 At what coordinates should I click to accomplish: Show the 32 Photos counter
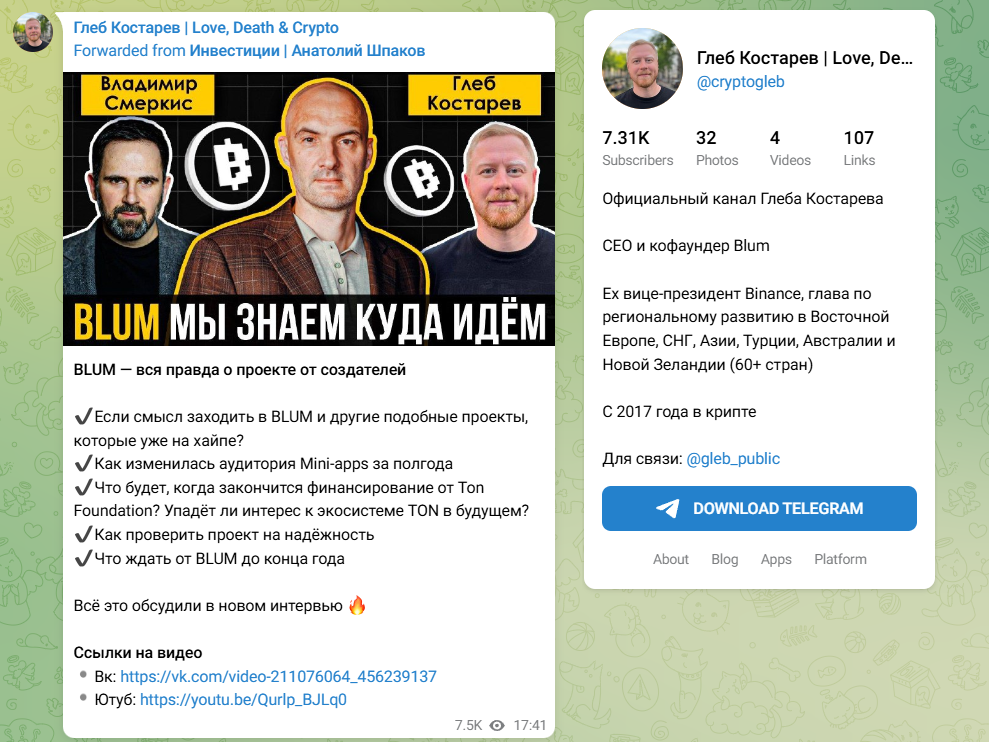717,148
